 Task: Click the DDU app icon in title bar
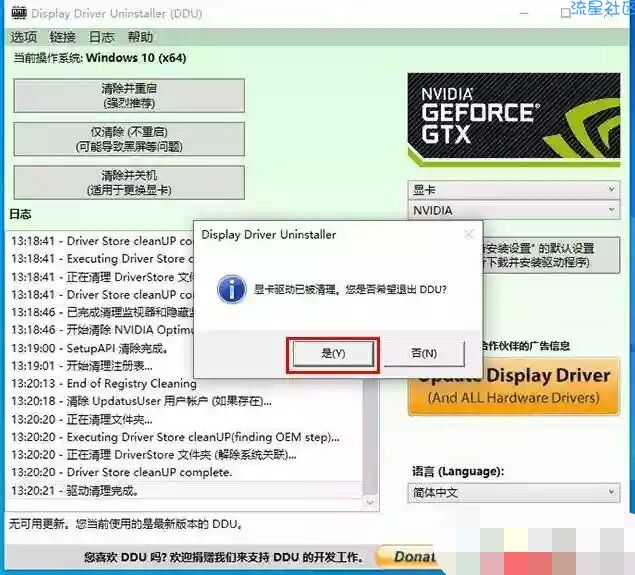(x=19, y=13)
